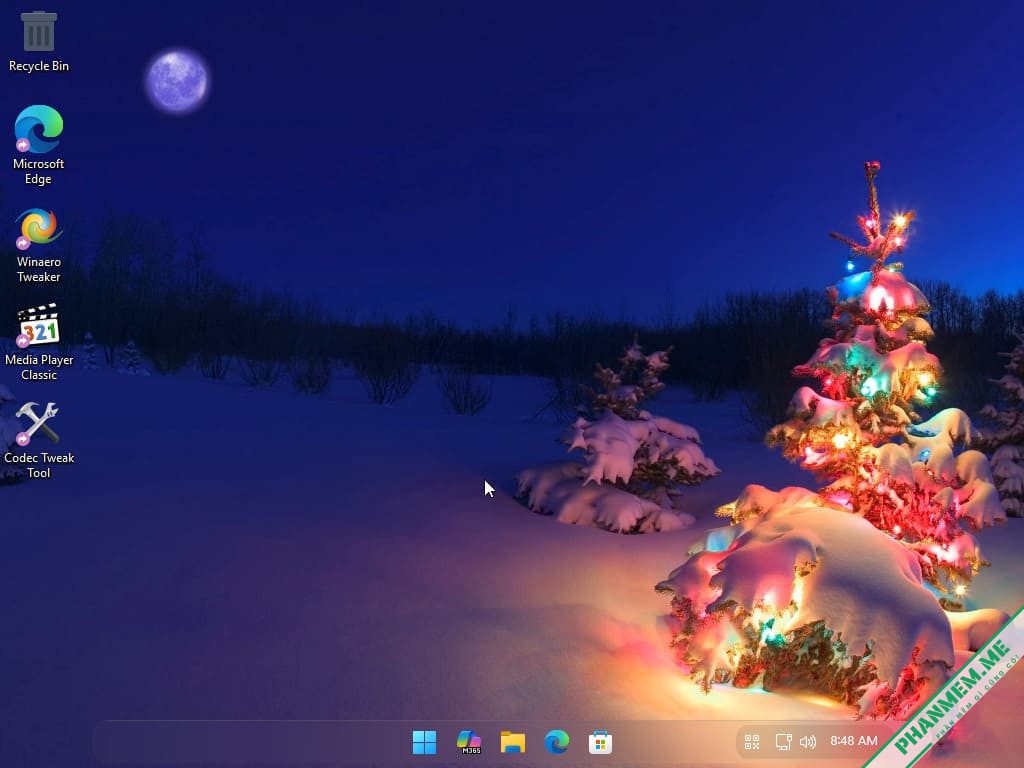The height and width of the screenshot is (768, 1024).
Task: Open the volume control tray icon
Action: click(x=808, y=742)
